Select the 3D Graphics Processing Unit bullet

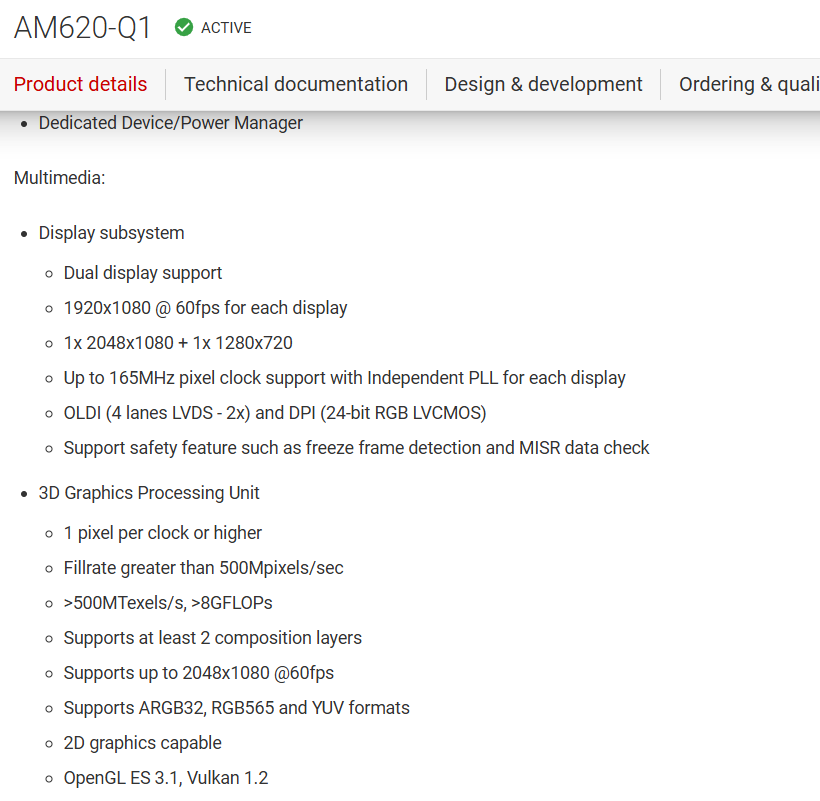pyautogui.click(x=149, y=493)
